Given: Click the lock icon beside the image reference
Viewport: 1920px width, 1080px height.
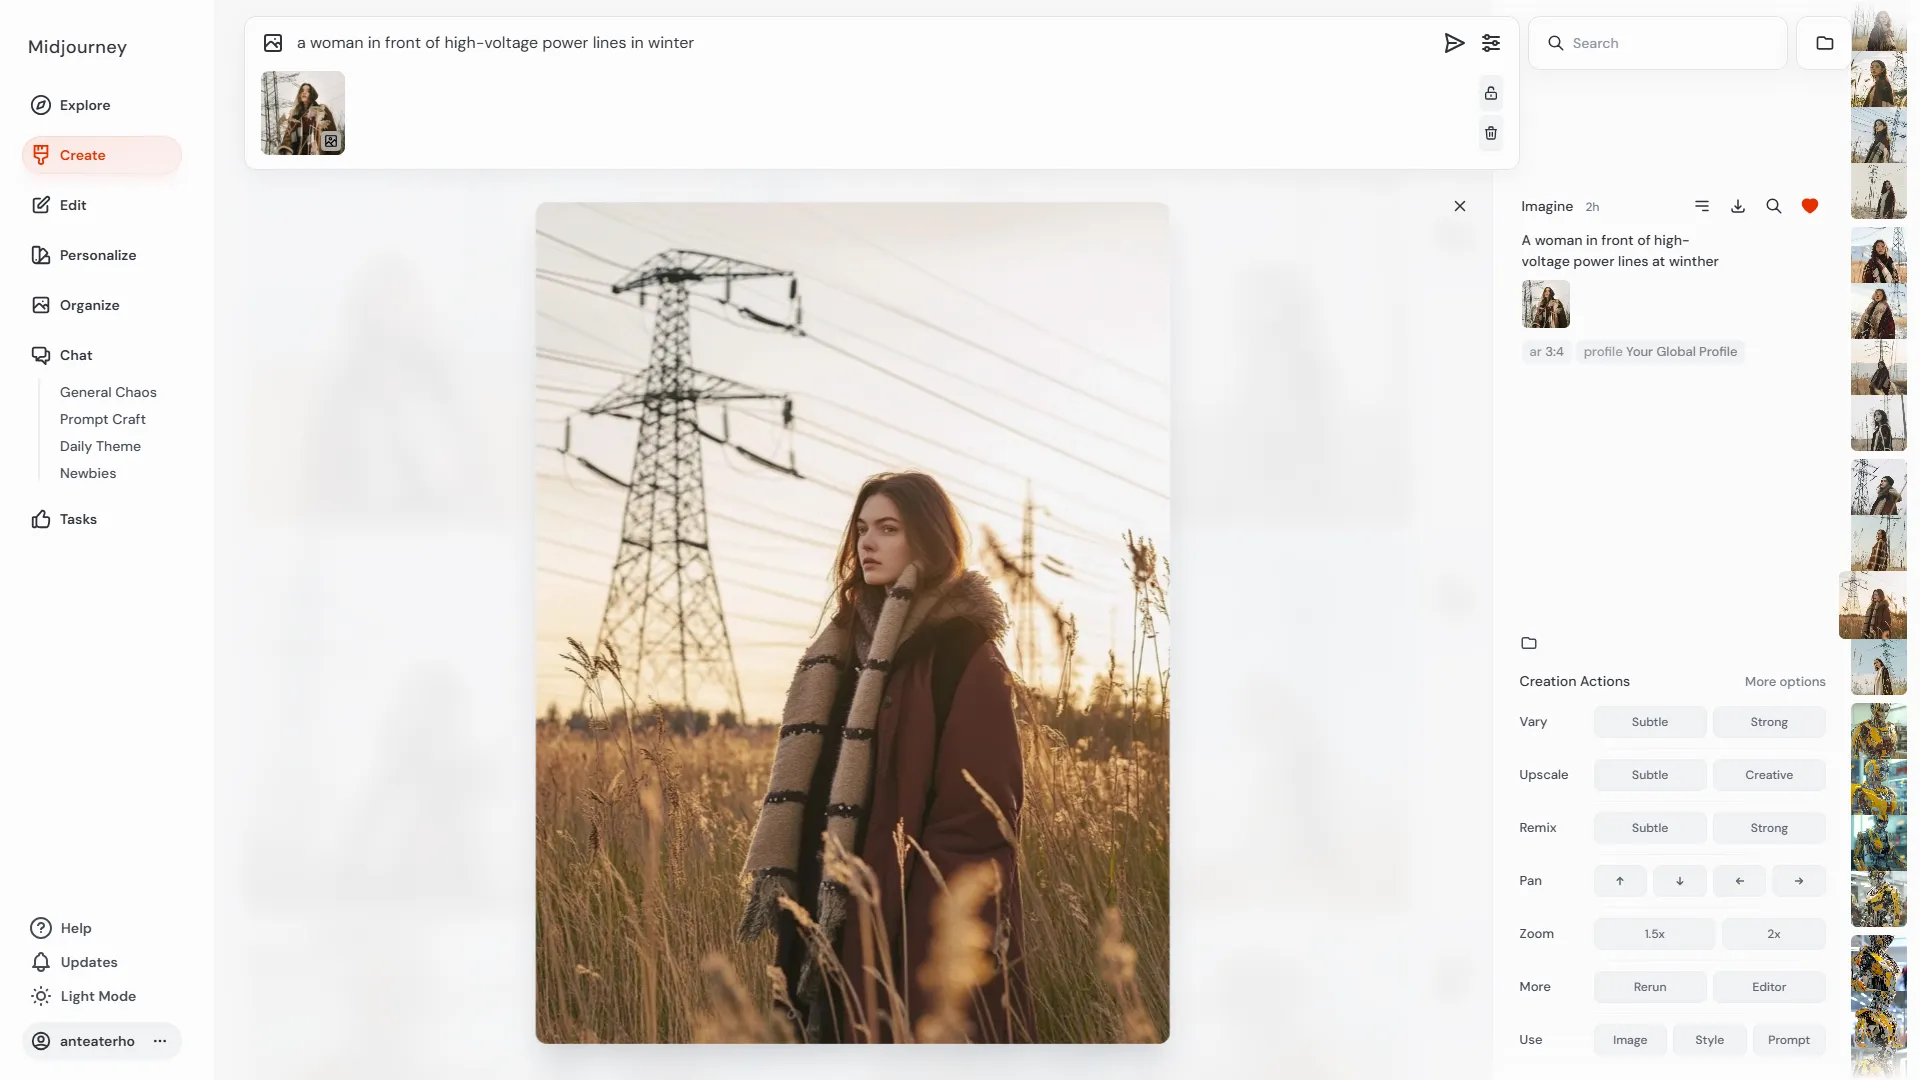Looking at the screenshot, I should click(1491, 93).
